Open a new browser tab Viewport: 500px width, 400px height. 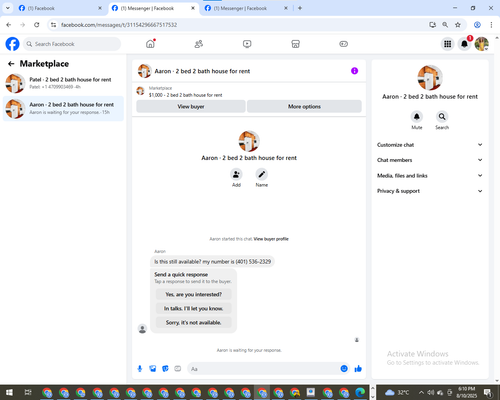(300, 8)
